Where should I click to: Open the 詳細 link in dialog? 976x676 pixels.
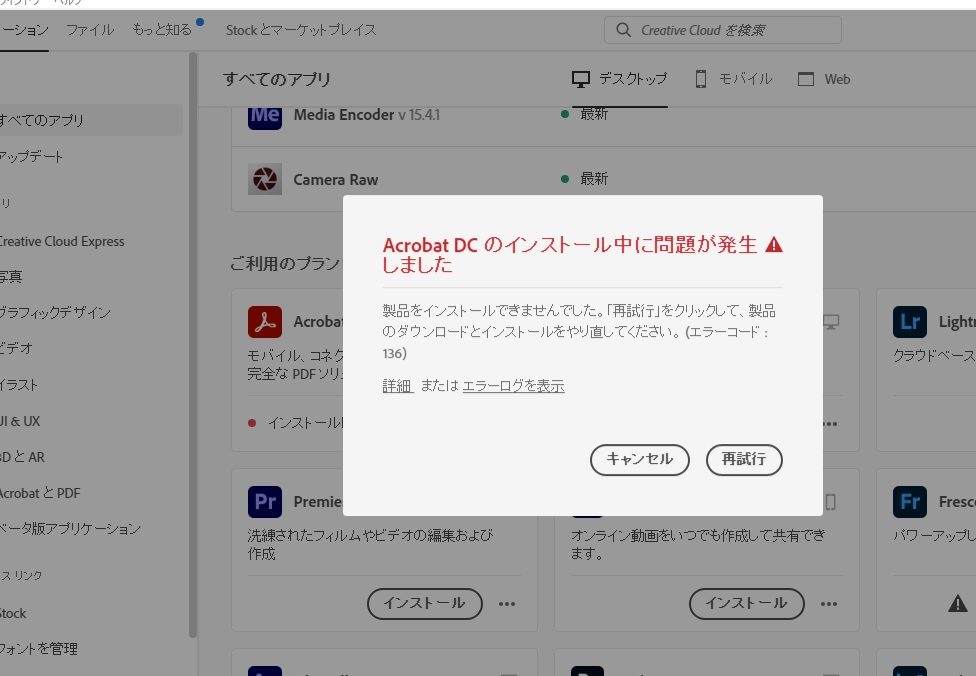coord(397,386)
